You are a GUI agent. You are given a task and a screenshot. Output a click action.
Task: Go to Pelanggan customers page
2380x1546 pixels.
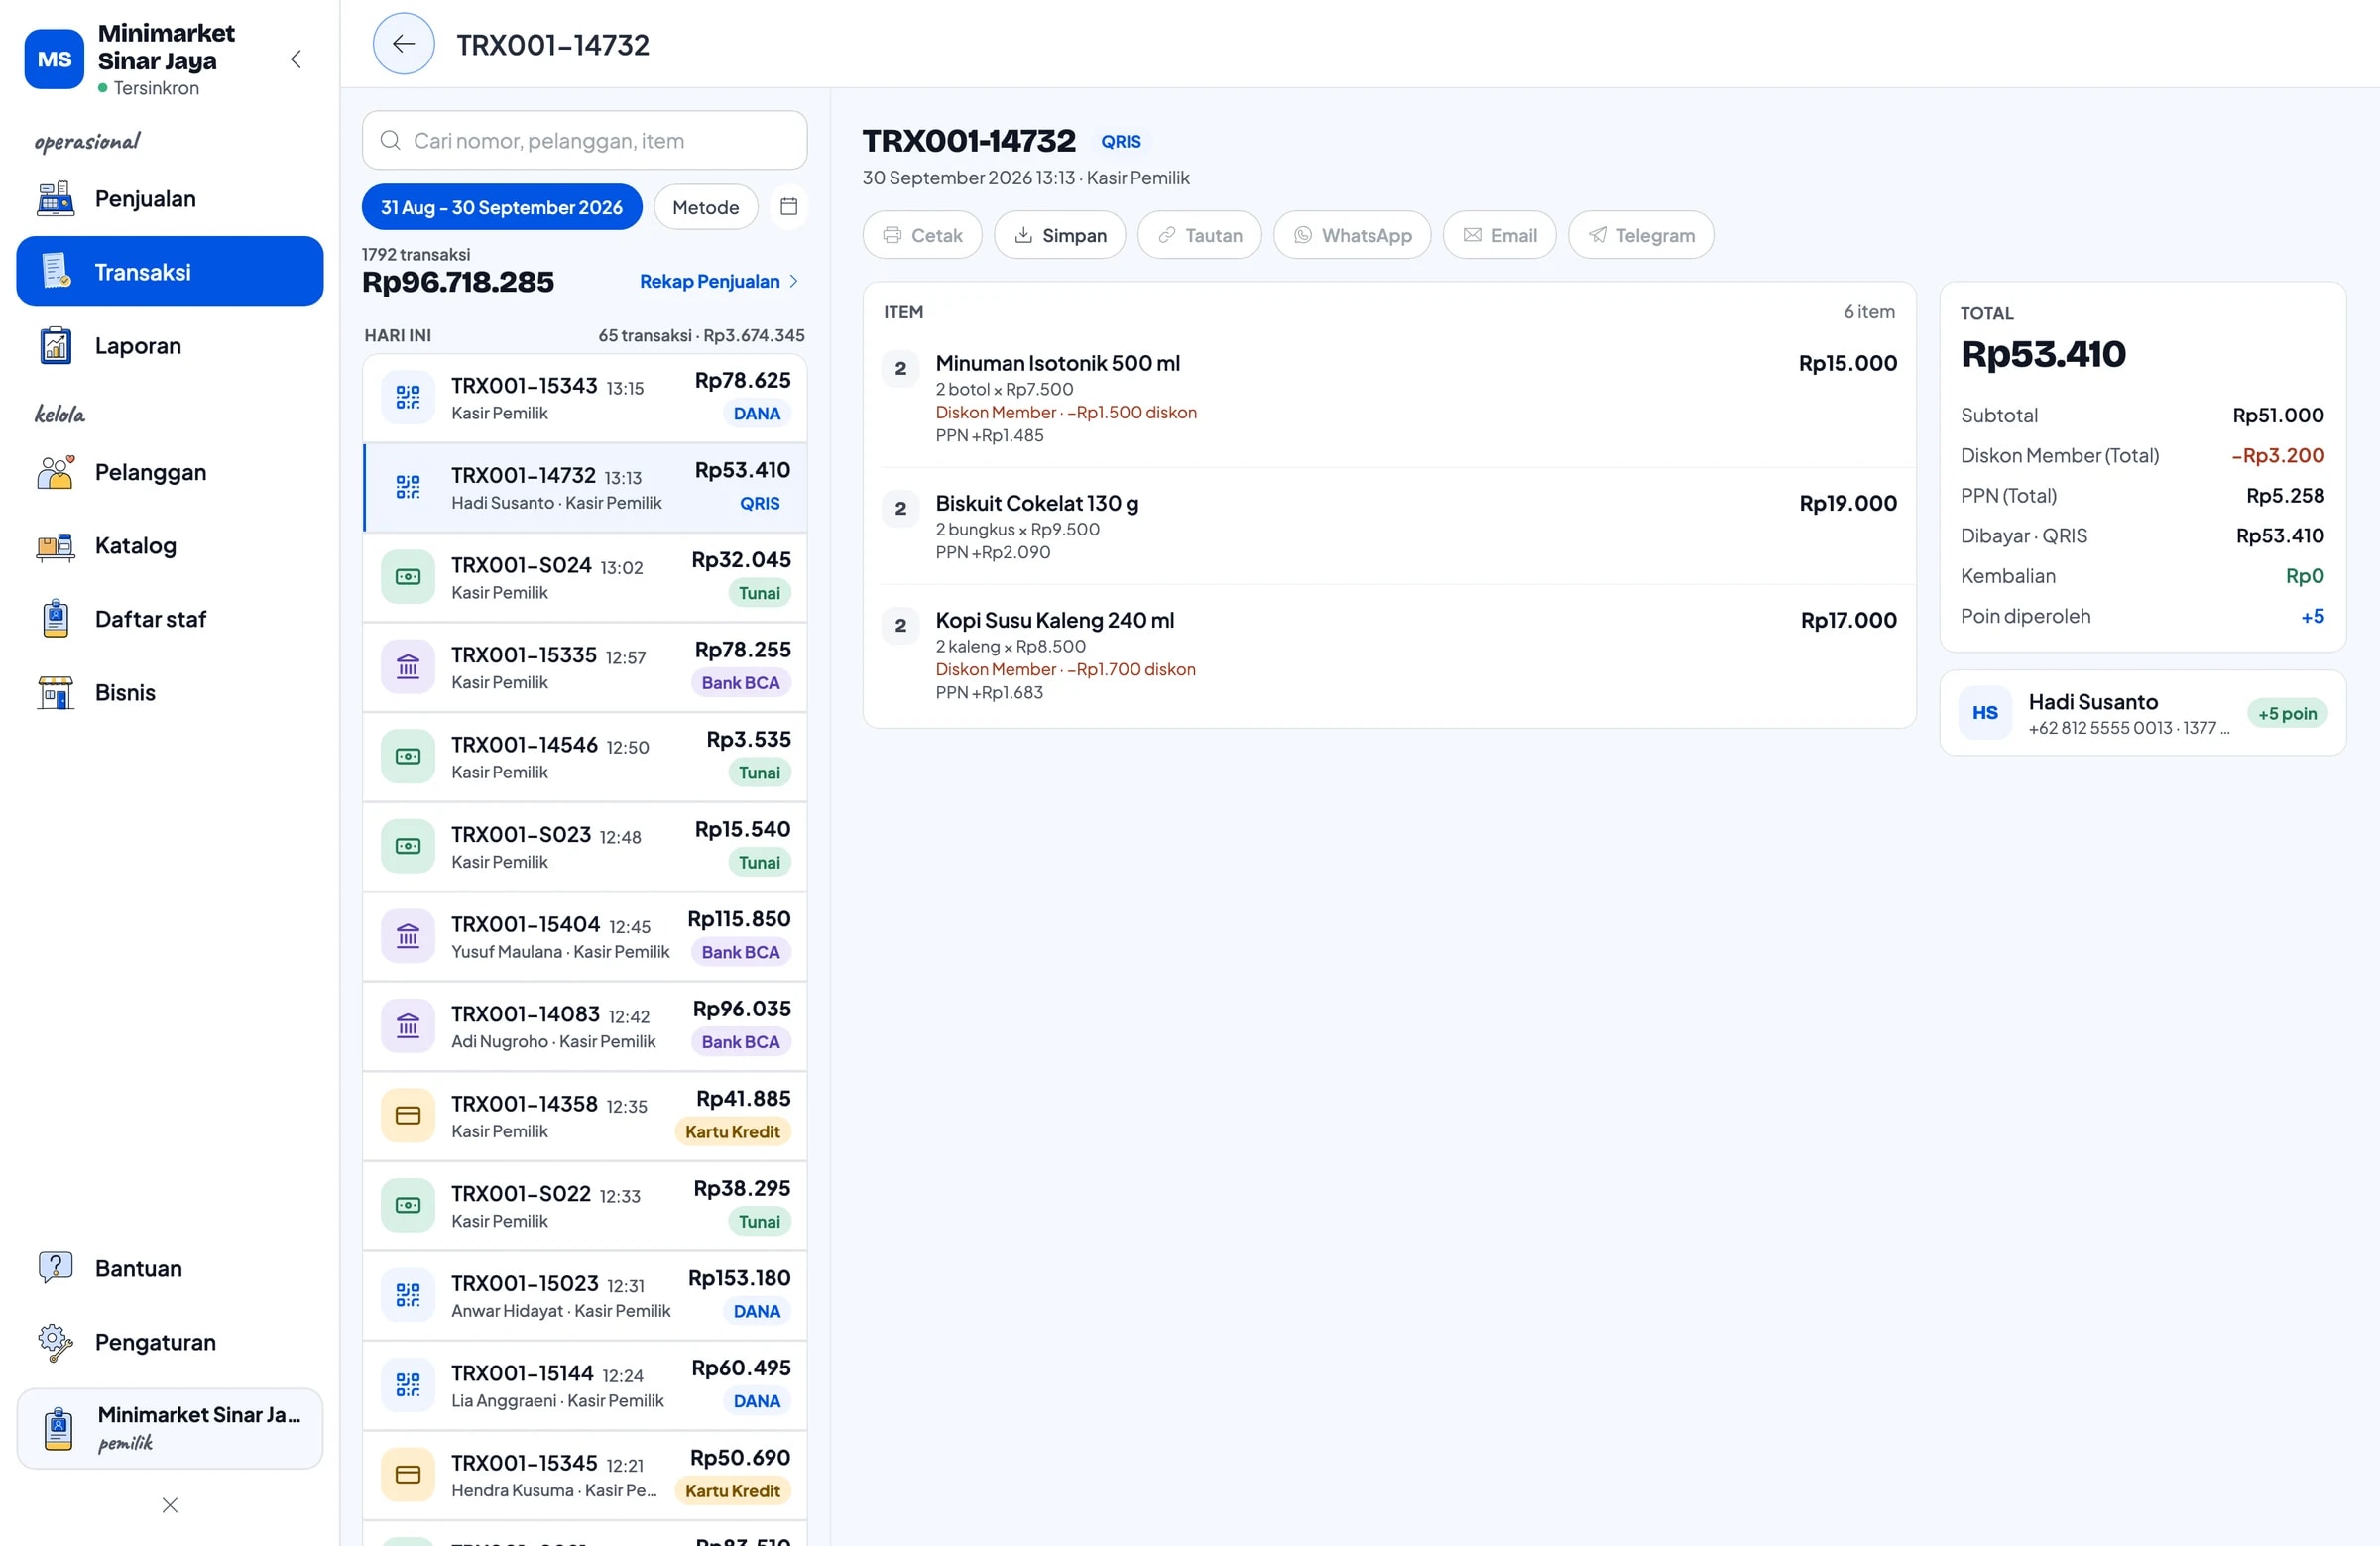click(x=170, y=472)
